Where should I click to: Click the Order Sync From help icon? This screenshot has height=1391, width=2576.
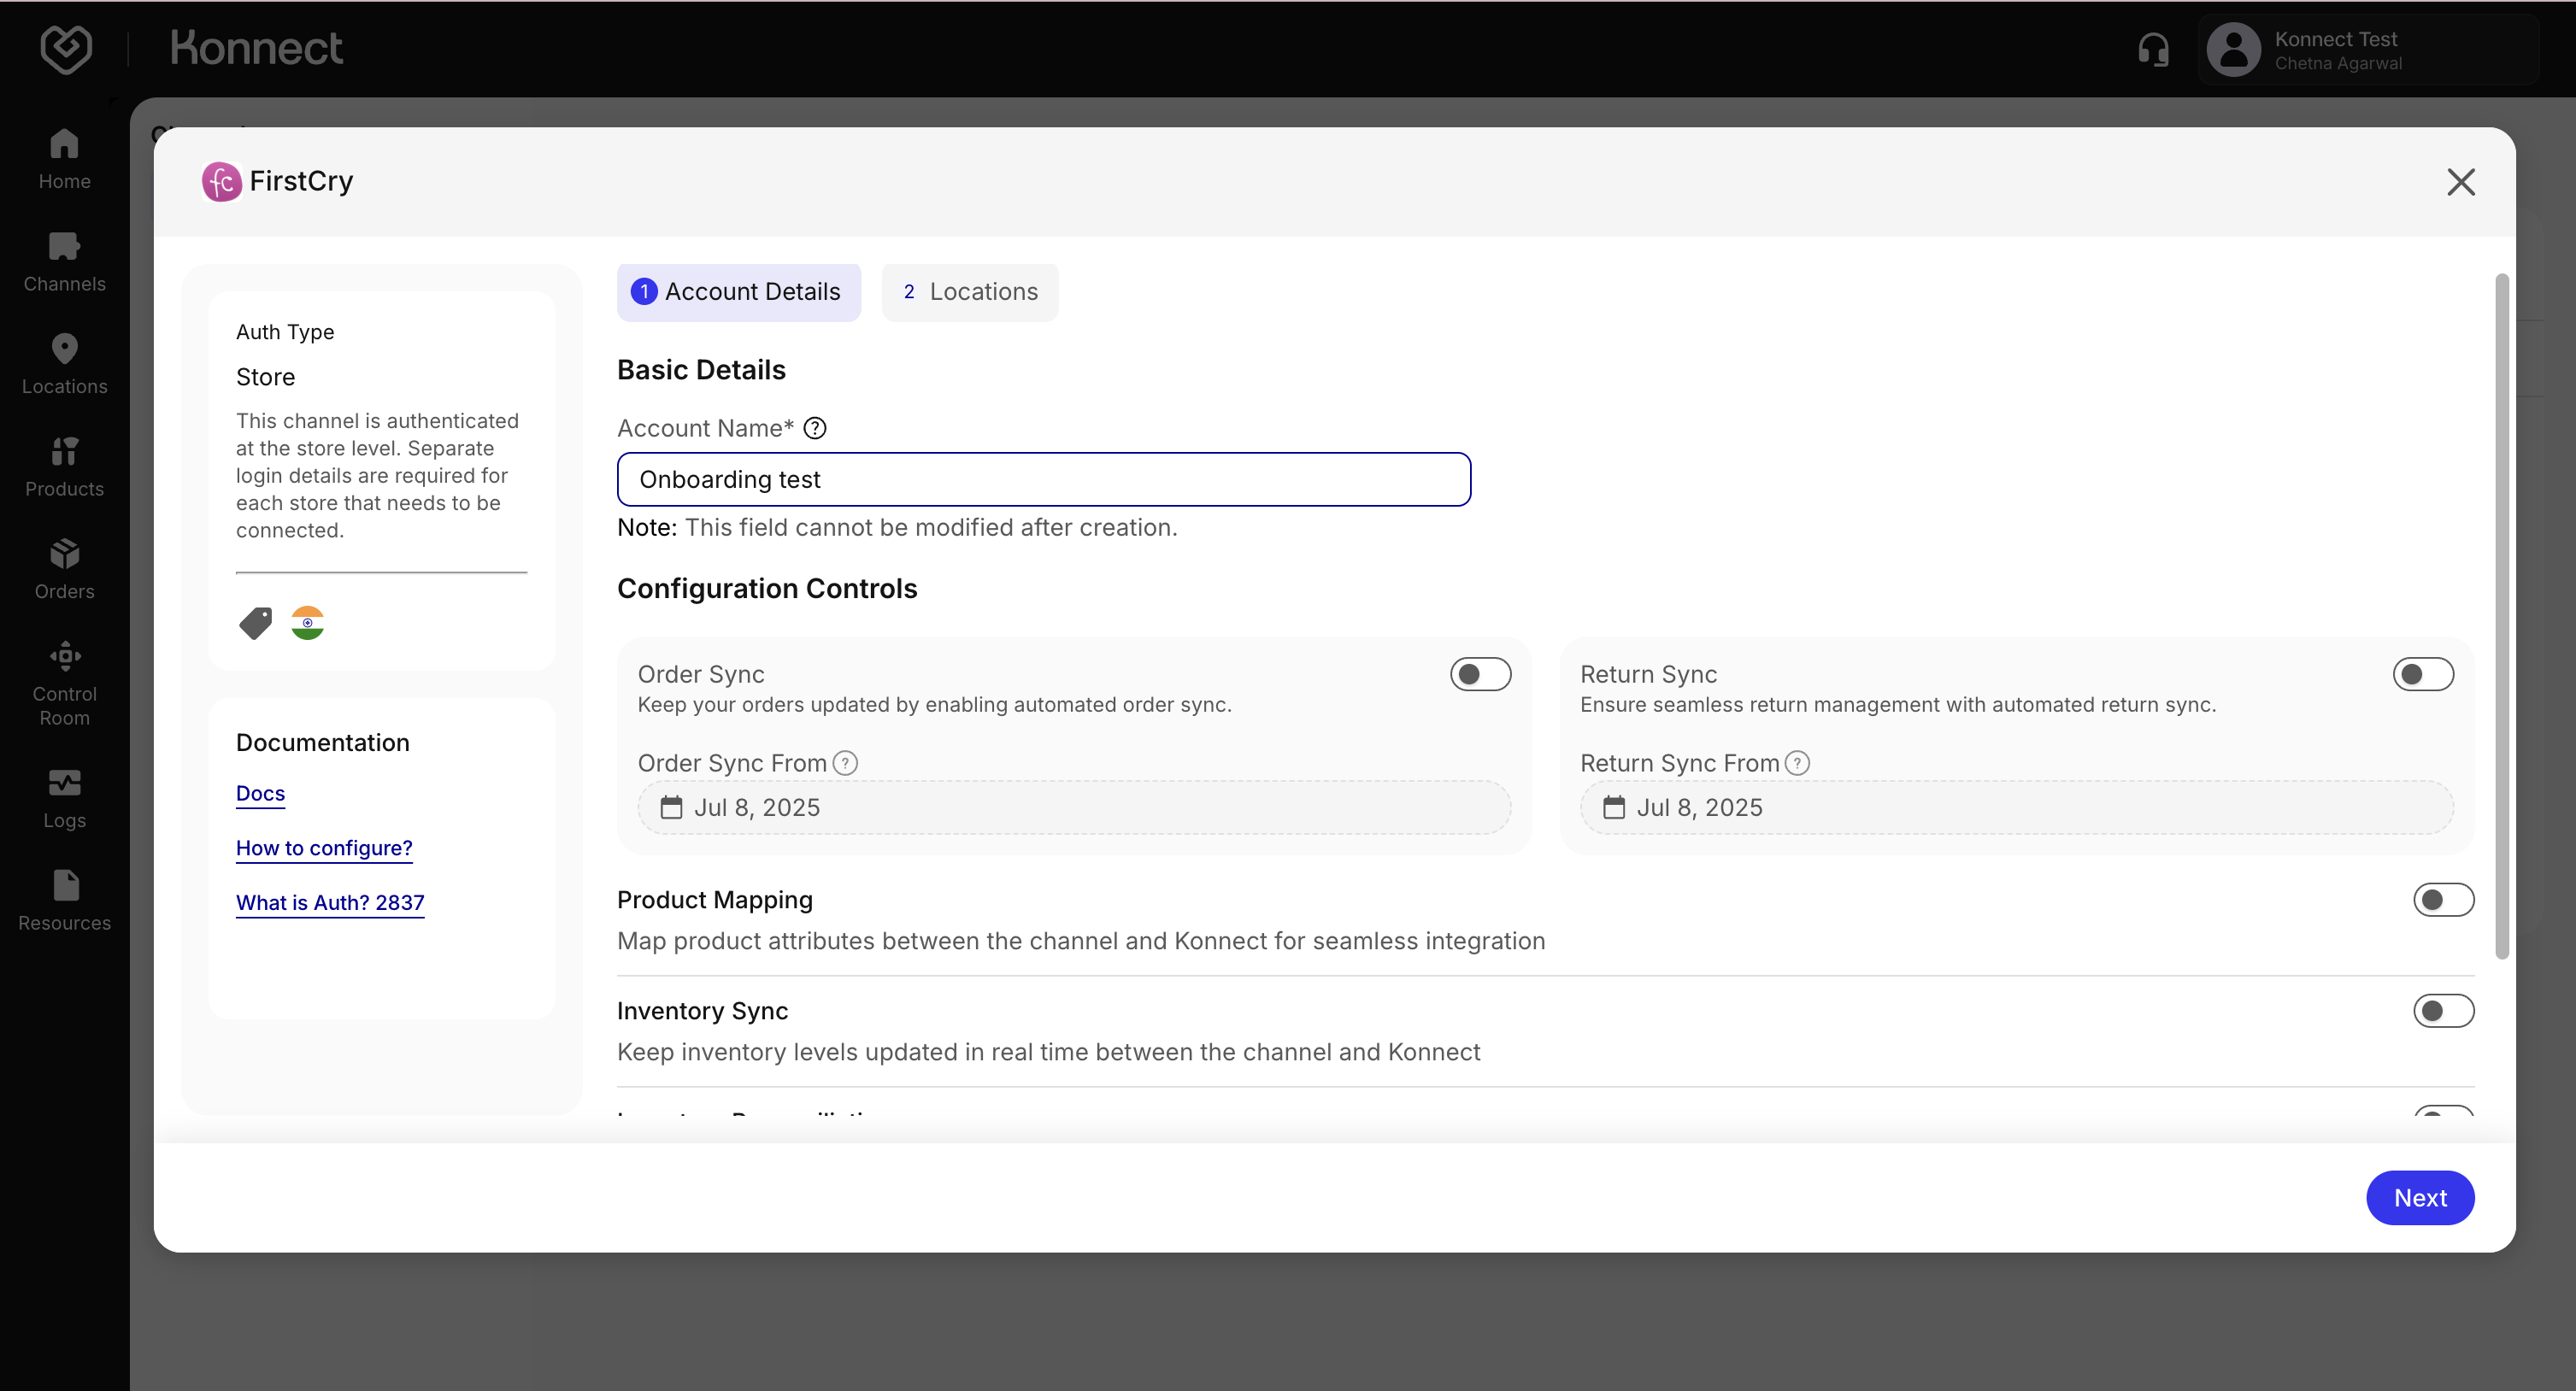click(845, 763)
